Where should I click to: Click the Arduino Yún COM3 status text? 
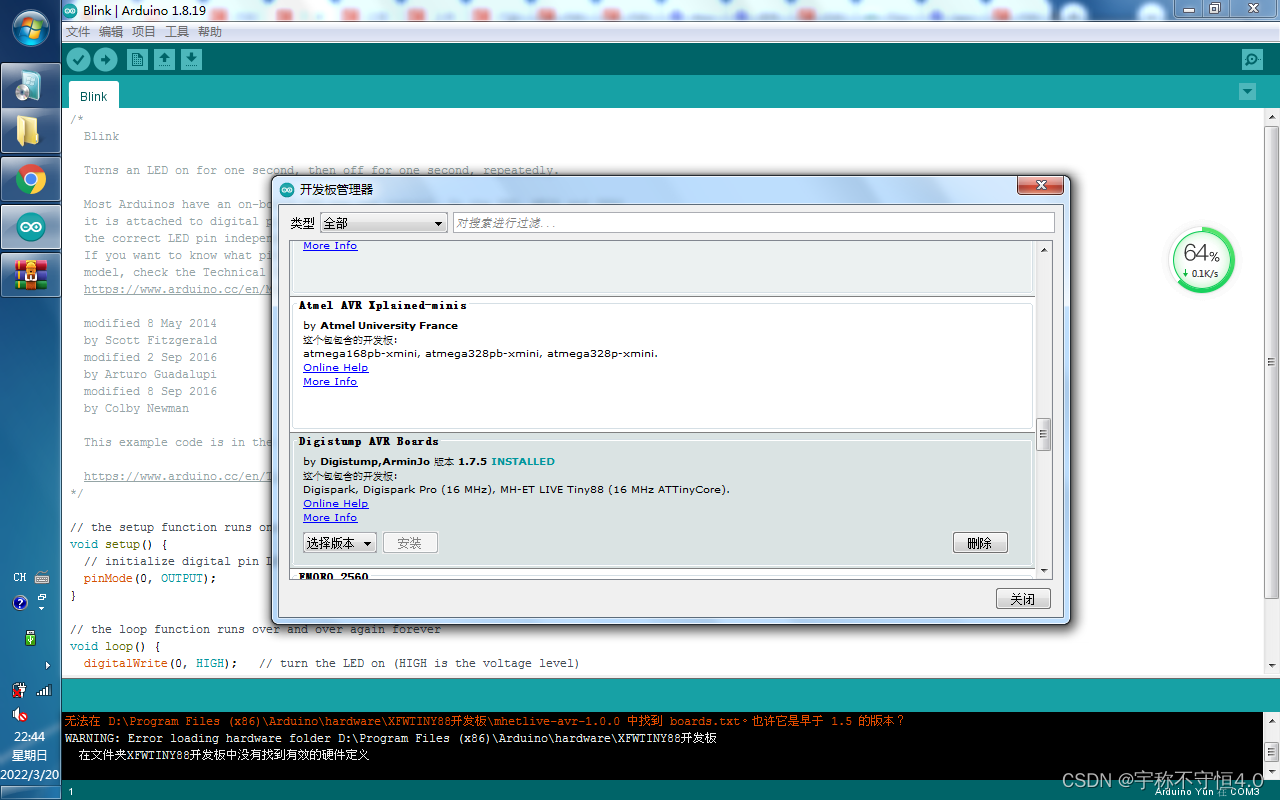point(1207,791)
